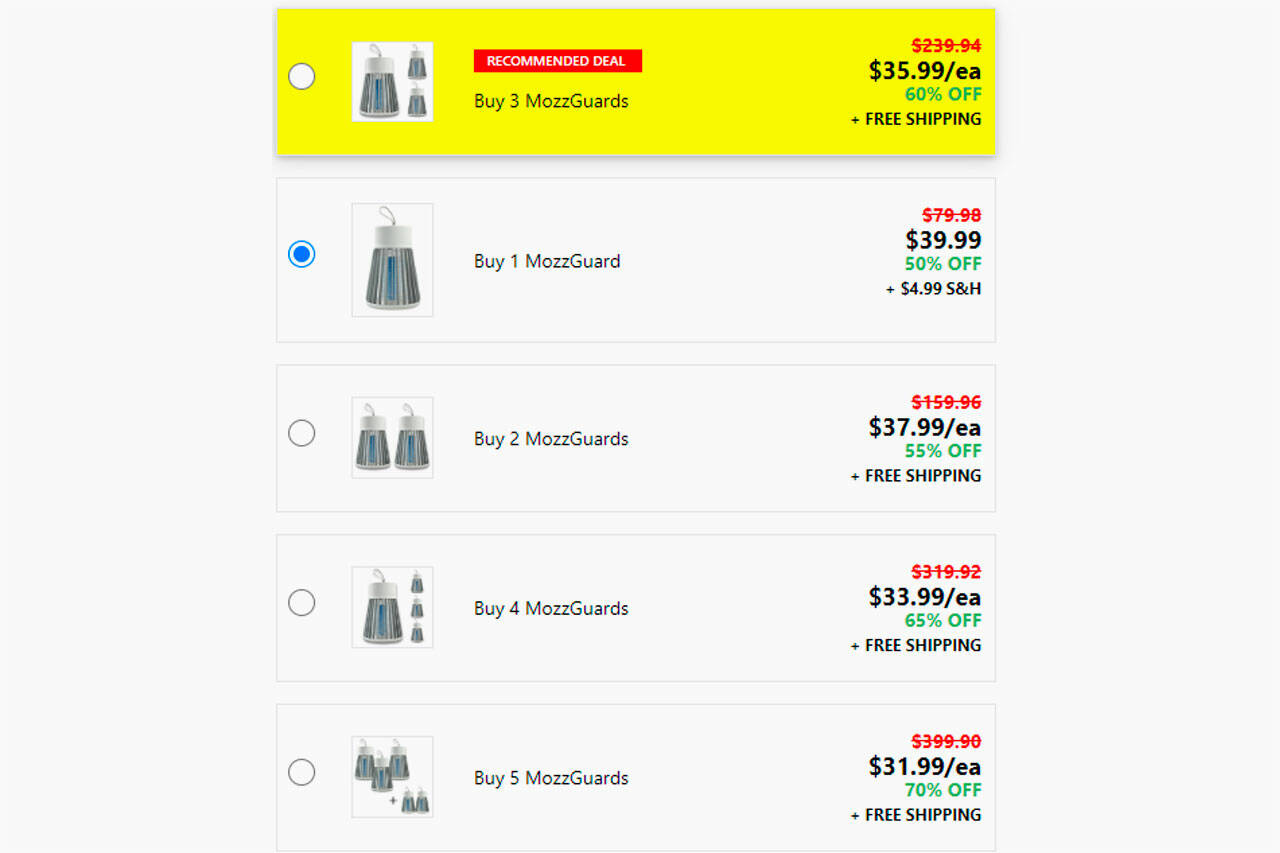
Task: Click the four MozzGuards product thumbnail
Action: (392, 607)
